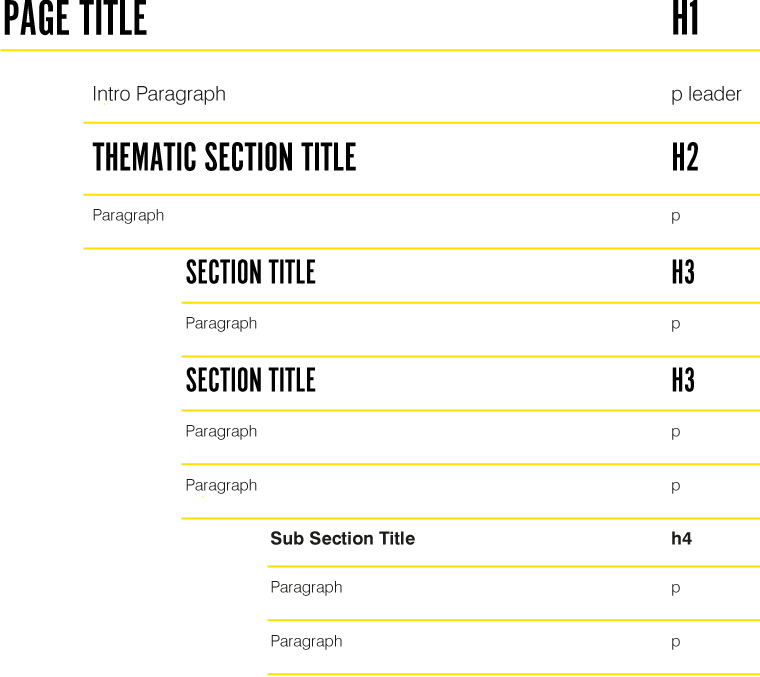The height and width of the screenshot is (677, 760).
Task: Click the 'p' label directly below H2
Action: (x=676, y=216)
